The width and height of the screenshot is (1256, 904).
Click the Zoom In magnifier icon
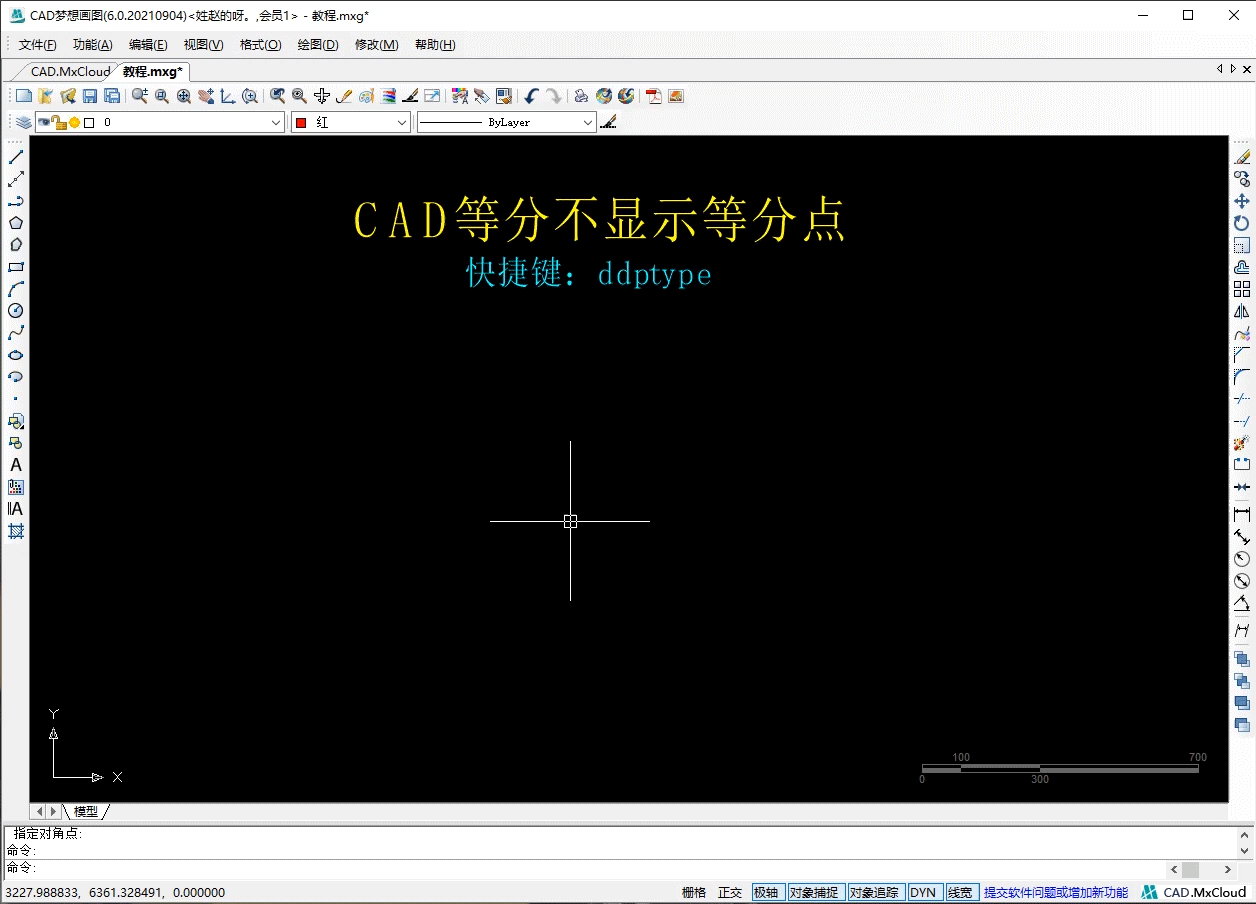pos(250,95)
